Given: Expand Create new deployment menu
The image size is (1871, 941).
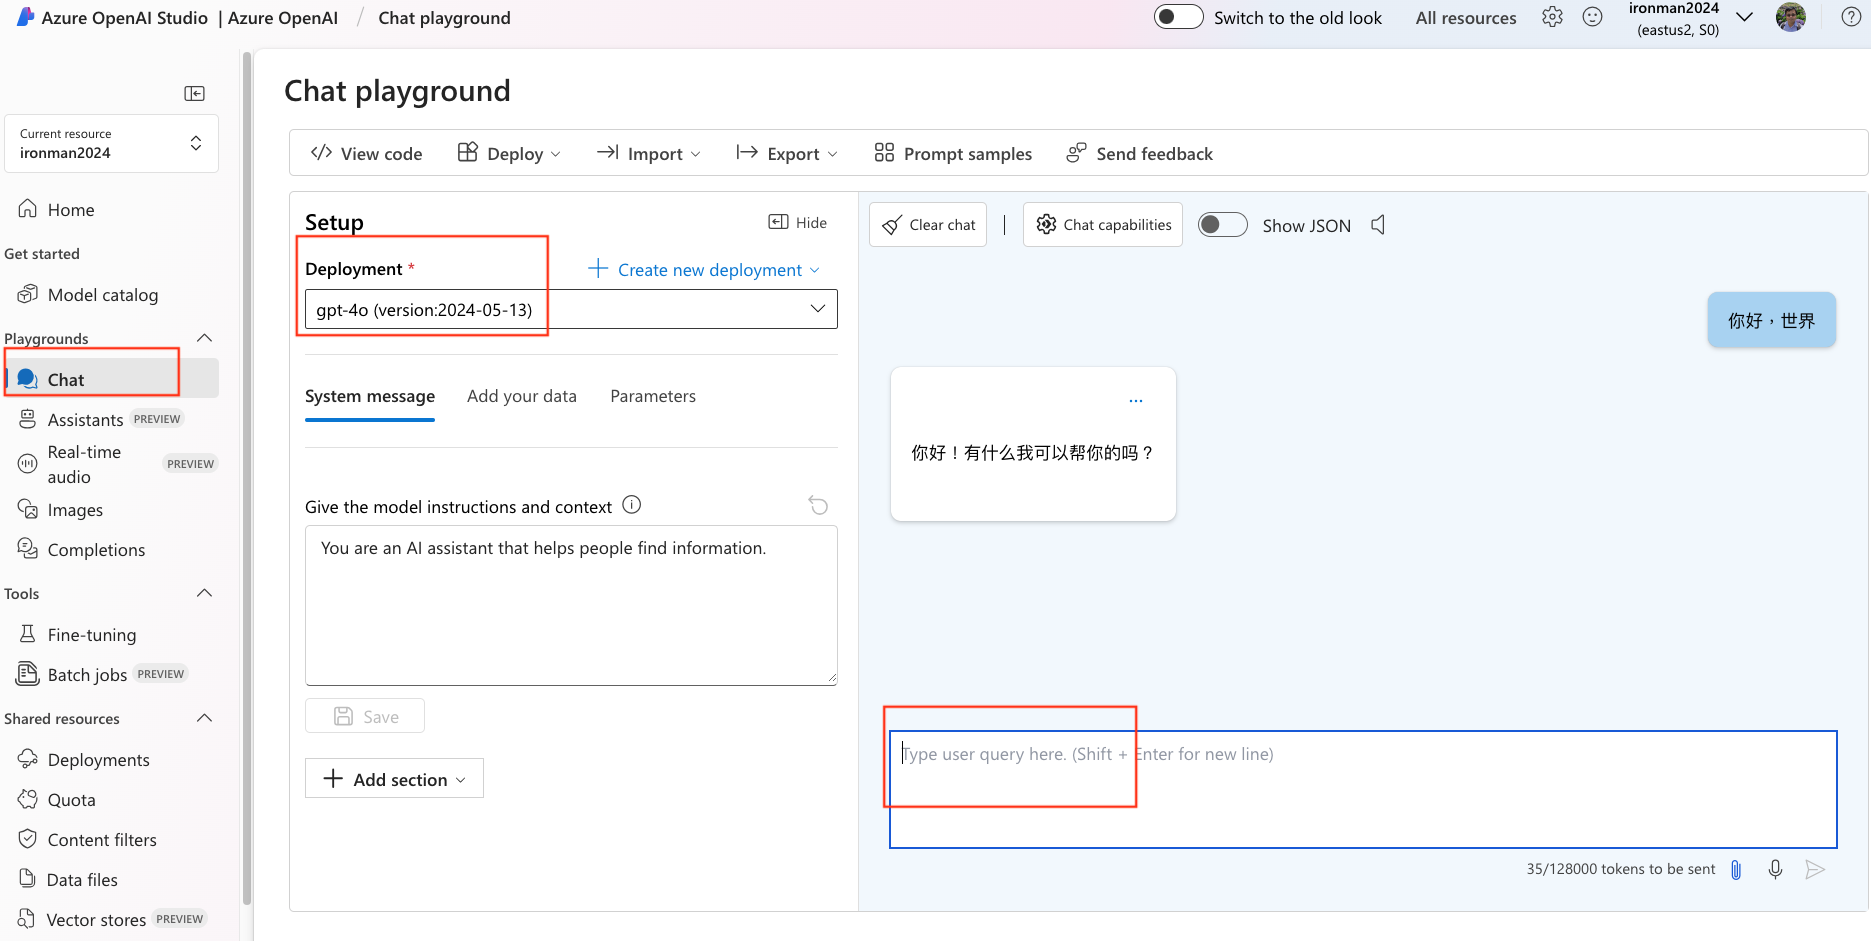Looking at the screenshot, I should [704, 269].
